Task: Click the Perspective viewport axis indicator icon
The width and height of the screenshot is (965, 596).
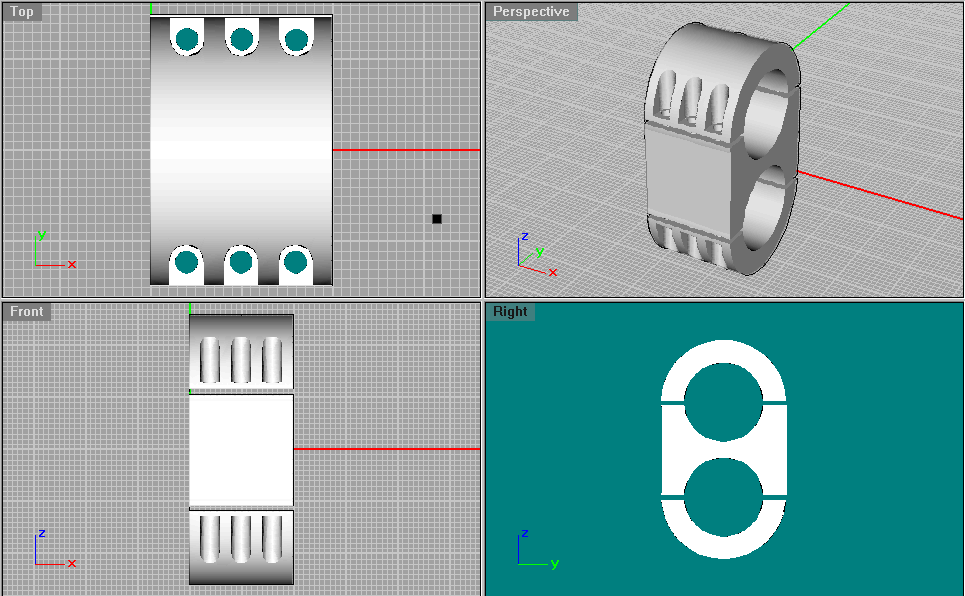Action: [537, 254]
